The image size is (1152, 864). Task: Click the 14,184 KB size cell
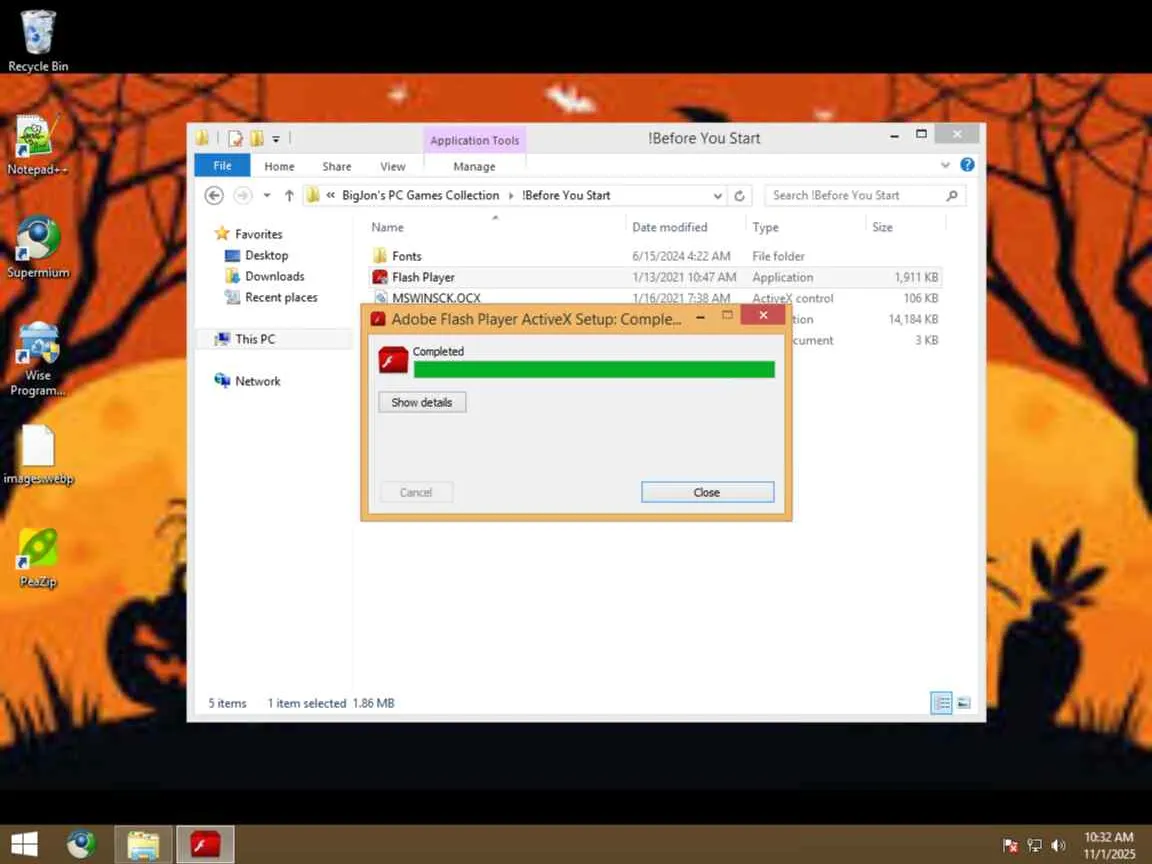913,319
